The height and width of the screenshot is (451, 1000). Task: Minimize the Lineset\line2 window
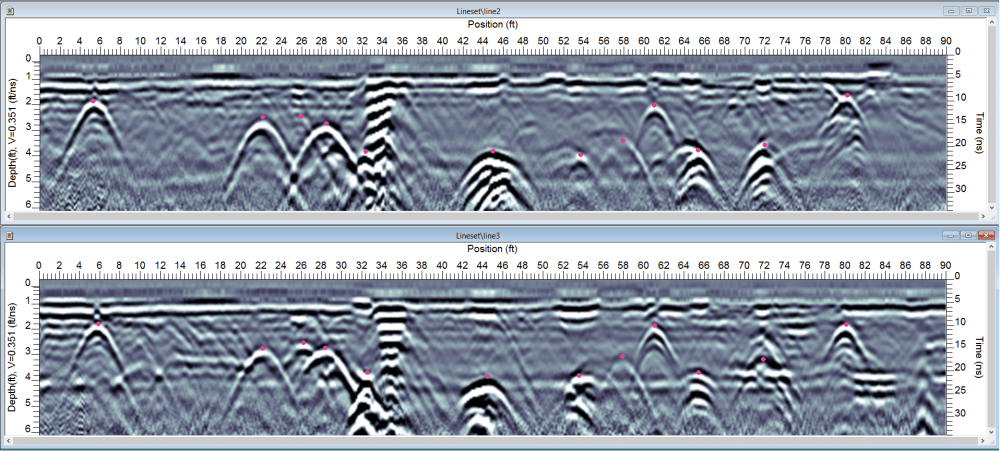pyautogui.click(x=952, y=11)
